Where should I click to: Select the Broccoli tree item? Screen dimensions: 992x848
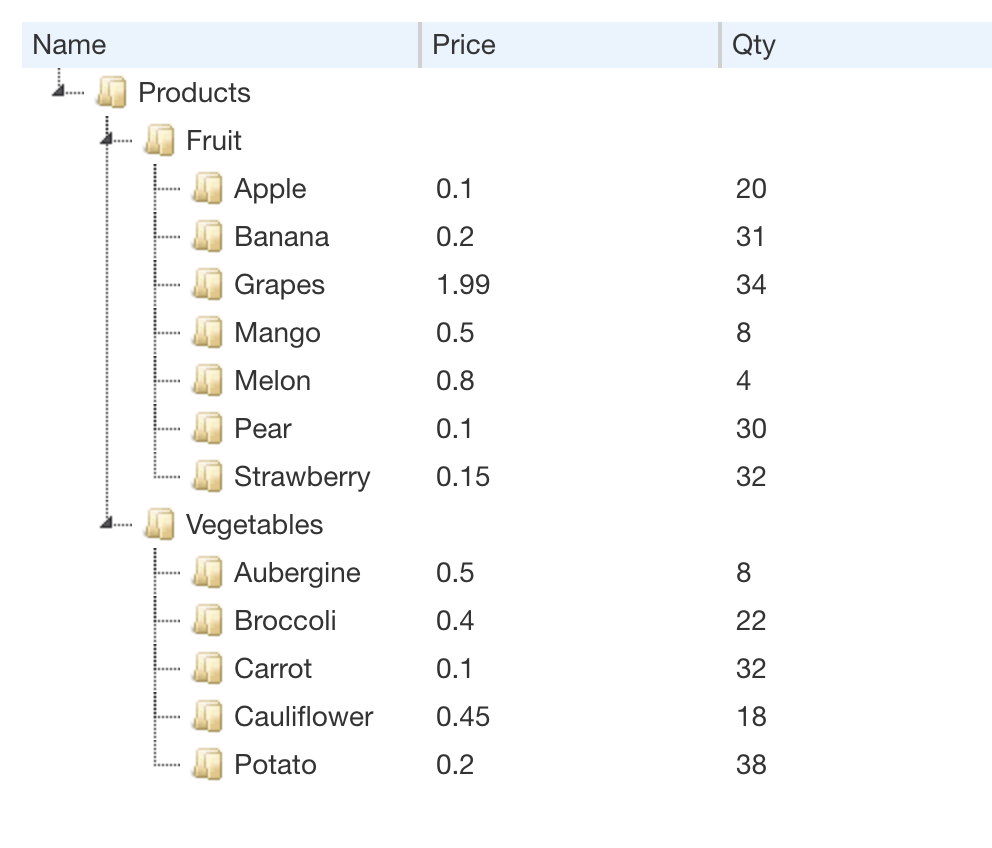pos(285,621)
